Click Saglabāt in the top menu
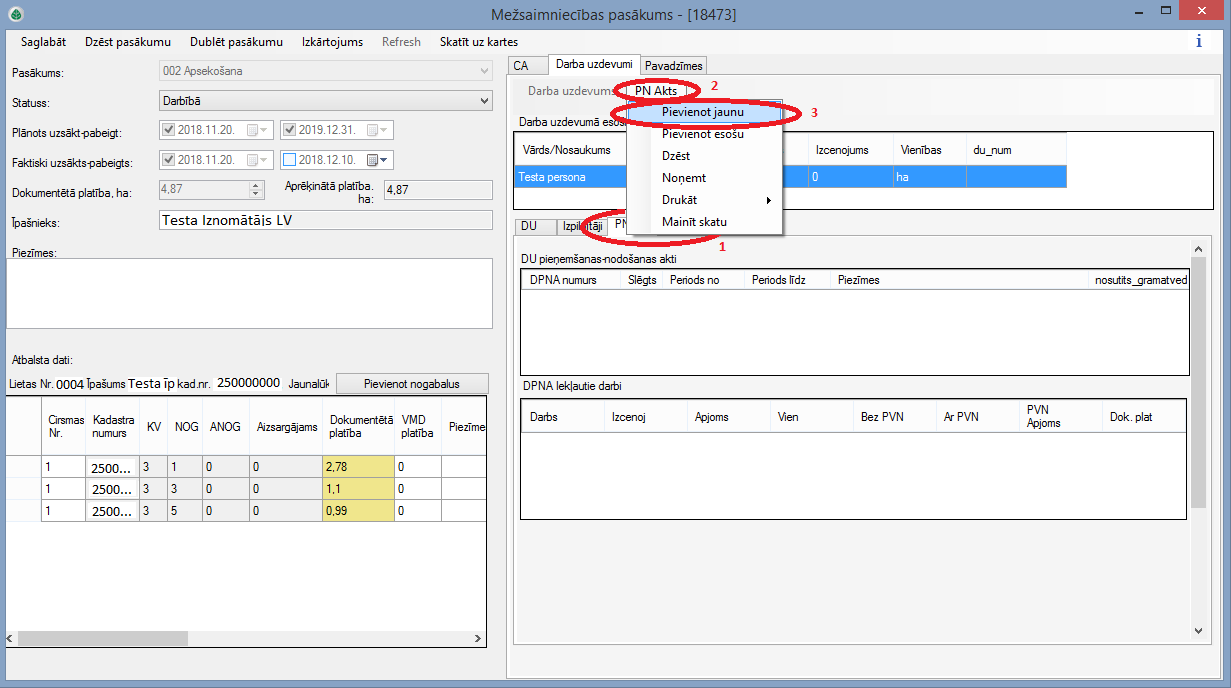Viewport: 1231px width, 688px height. click(x=43, y=42)
